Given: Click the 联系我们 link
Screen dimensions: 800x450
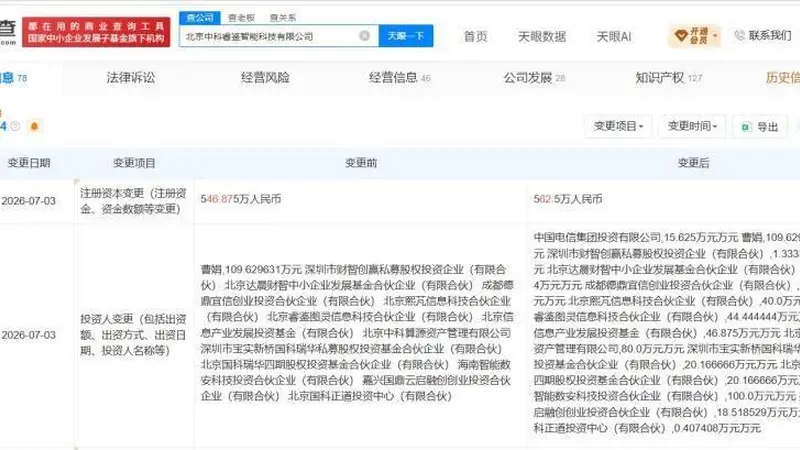Looking at the screenshot, I should click(x=770, y=35).
